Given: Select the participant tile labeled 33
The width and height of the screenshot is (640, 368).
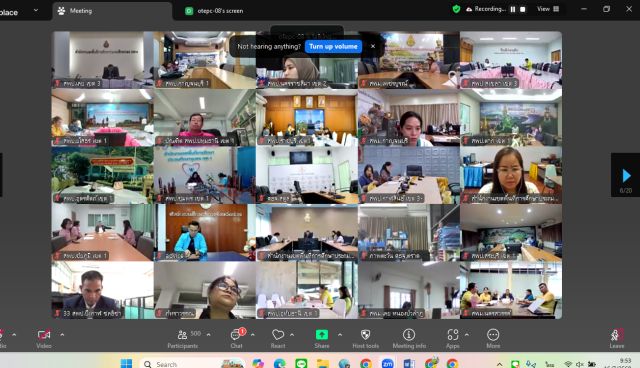Looking at the screenshot, I should tap(102, 290).
